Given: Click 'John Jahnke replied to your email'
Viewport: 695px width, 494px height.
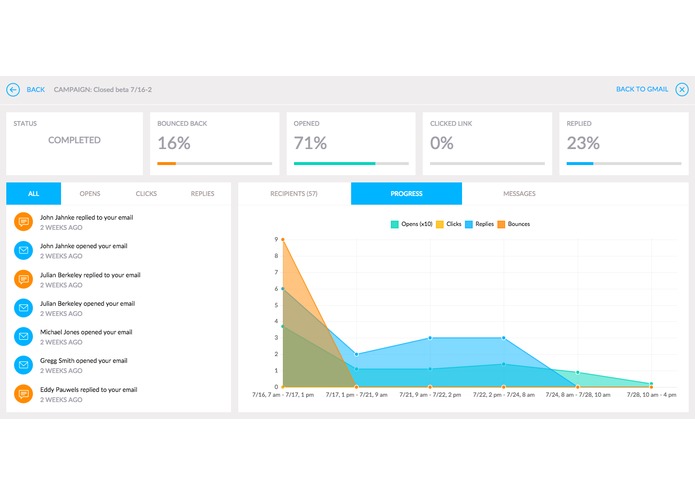Looking at the screenshot, I should [86, 218].
